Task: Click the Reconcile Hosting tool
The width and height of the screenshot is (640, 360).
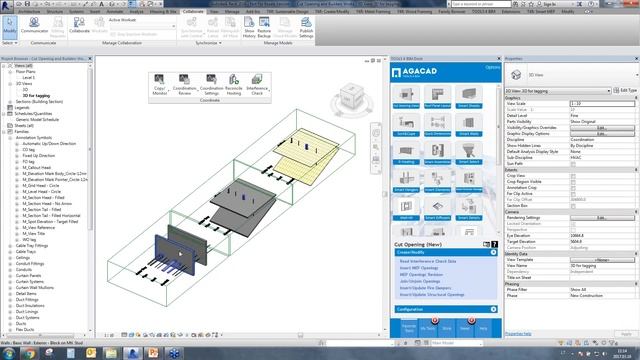Action: pyautogui.click(x=234, y=84)
